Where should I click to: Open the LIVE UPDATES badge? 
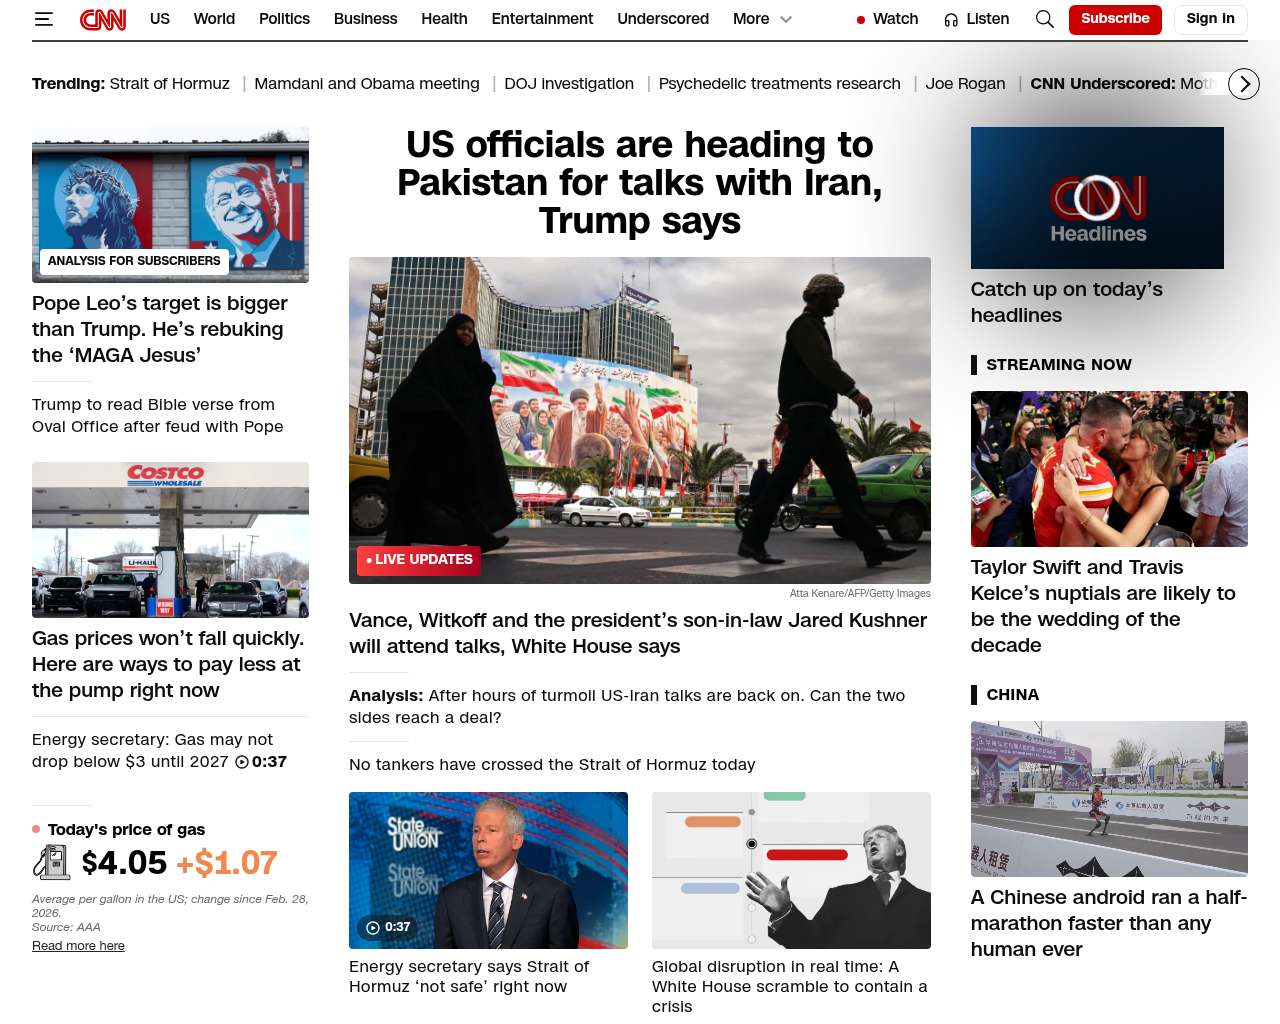coord(418,560)
